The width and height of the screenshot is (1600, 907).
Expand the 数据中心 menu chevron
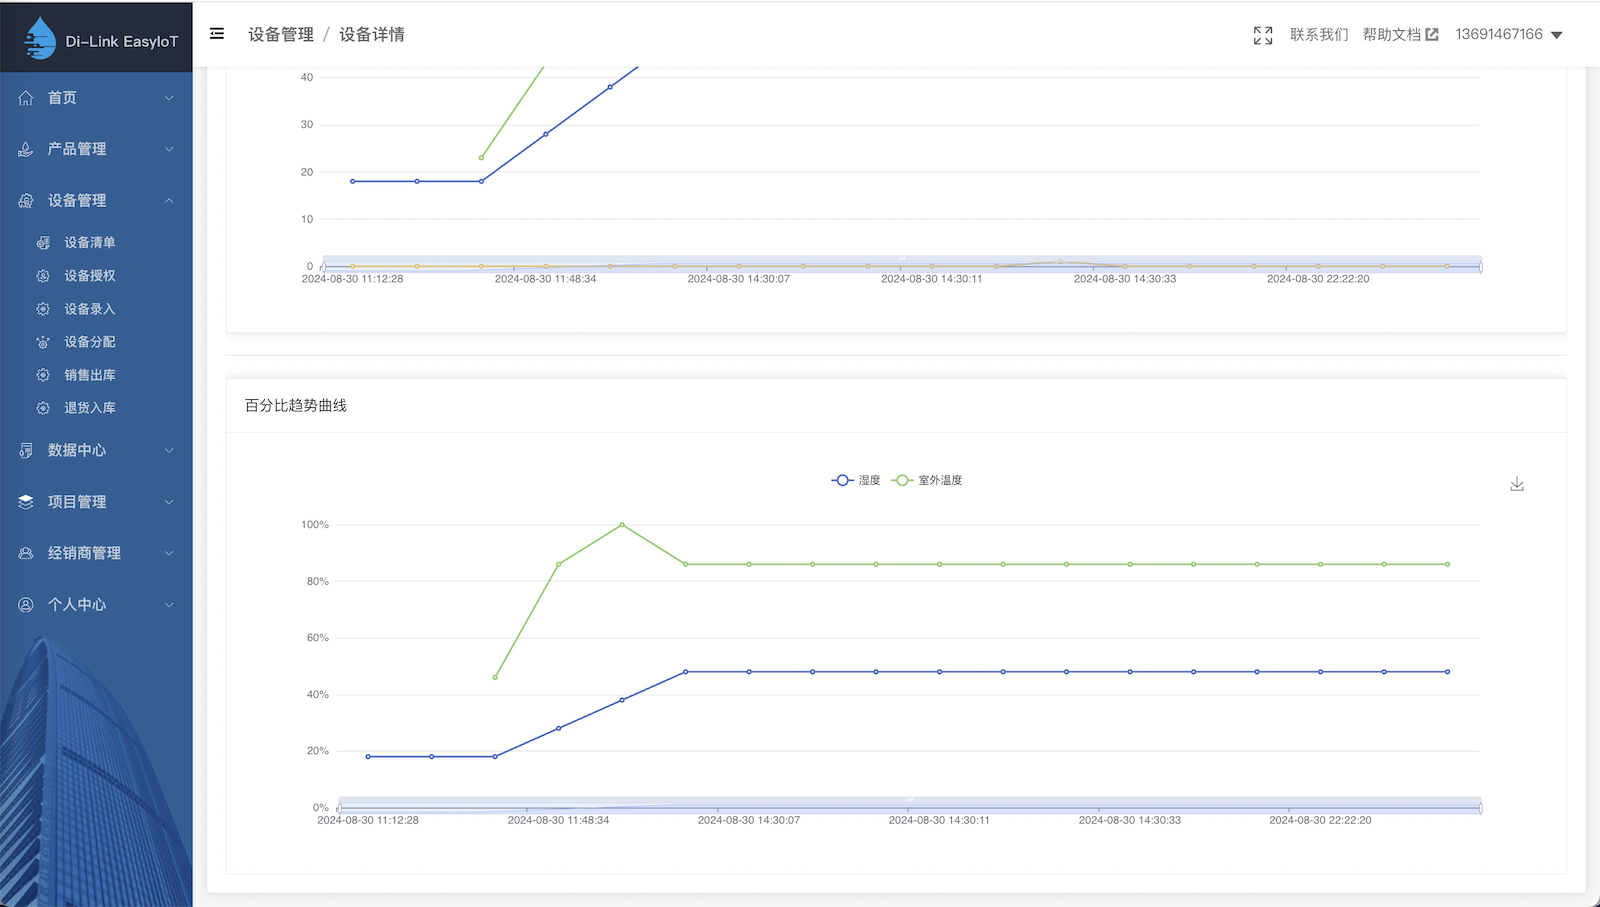point(169,451)
